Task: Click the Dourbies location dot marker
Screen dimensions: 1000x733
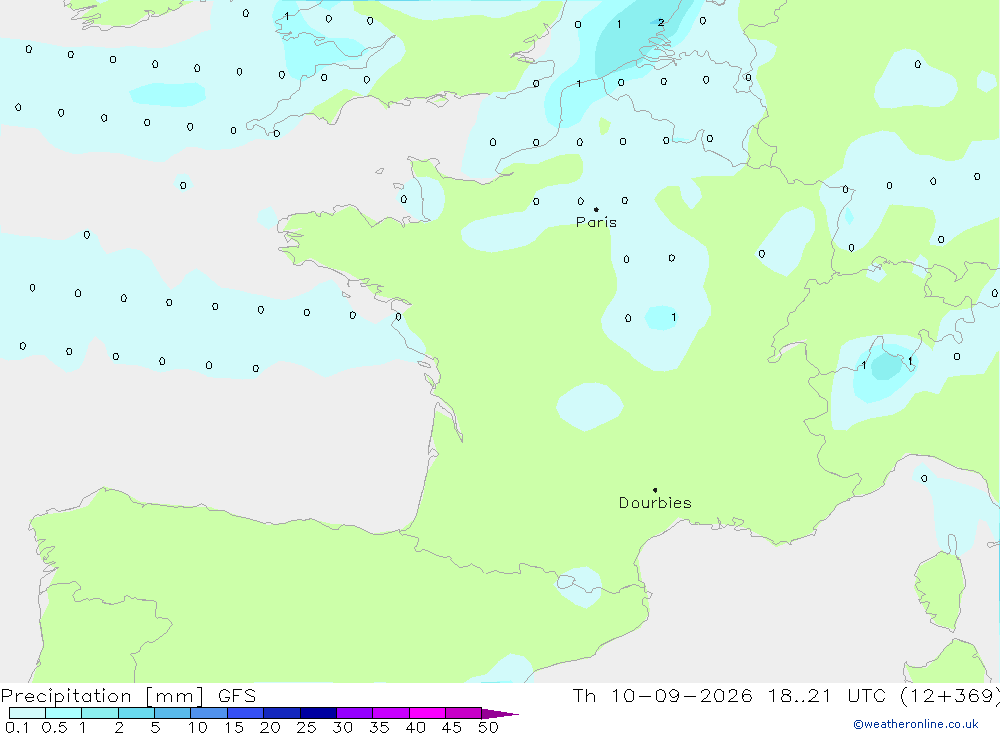Action: pos(655,490)
